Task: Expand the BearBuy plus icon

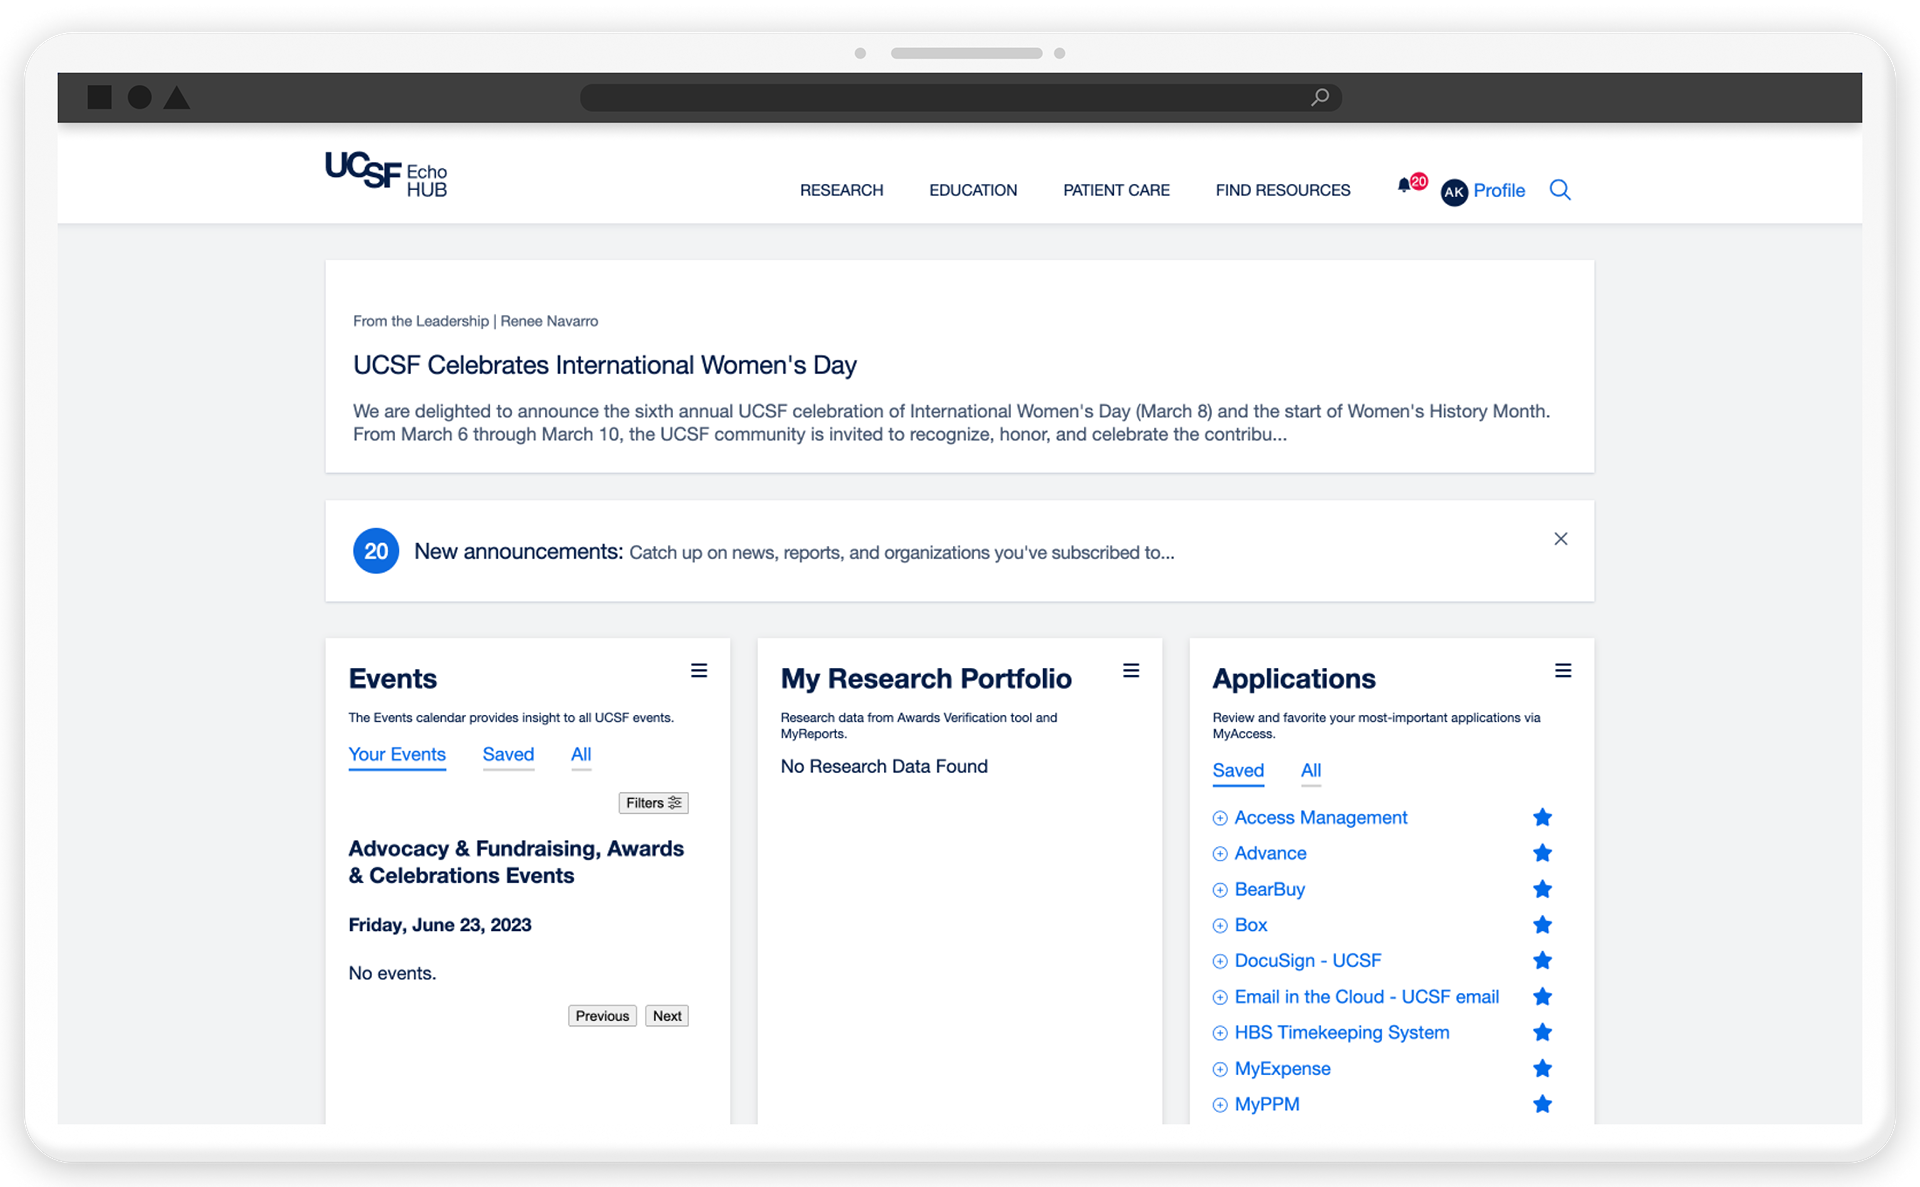Action: tap(1220, 890)
